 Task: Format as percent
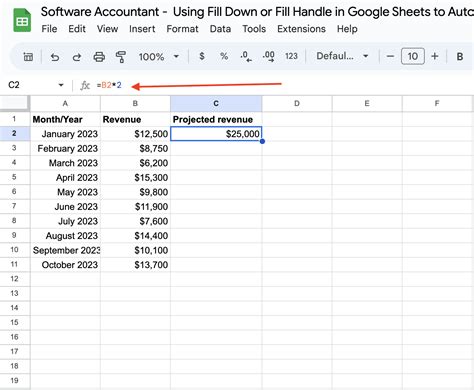point(224,56)
